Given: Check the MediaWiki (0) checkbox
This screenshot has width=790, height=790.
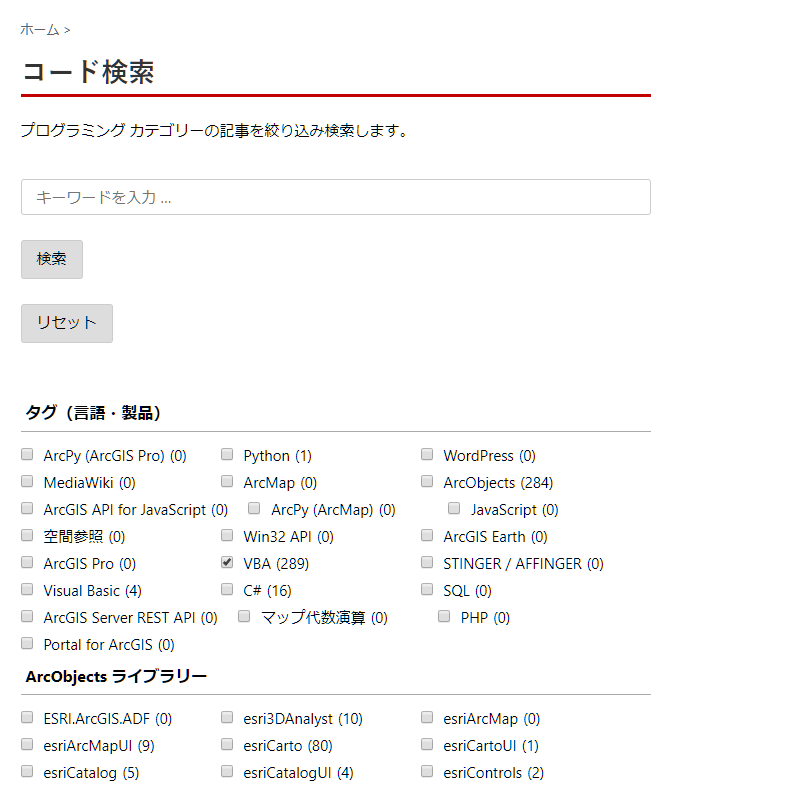Looking at the screenshot, I should [x=27, y=481].
